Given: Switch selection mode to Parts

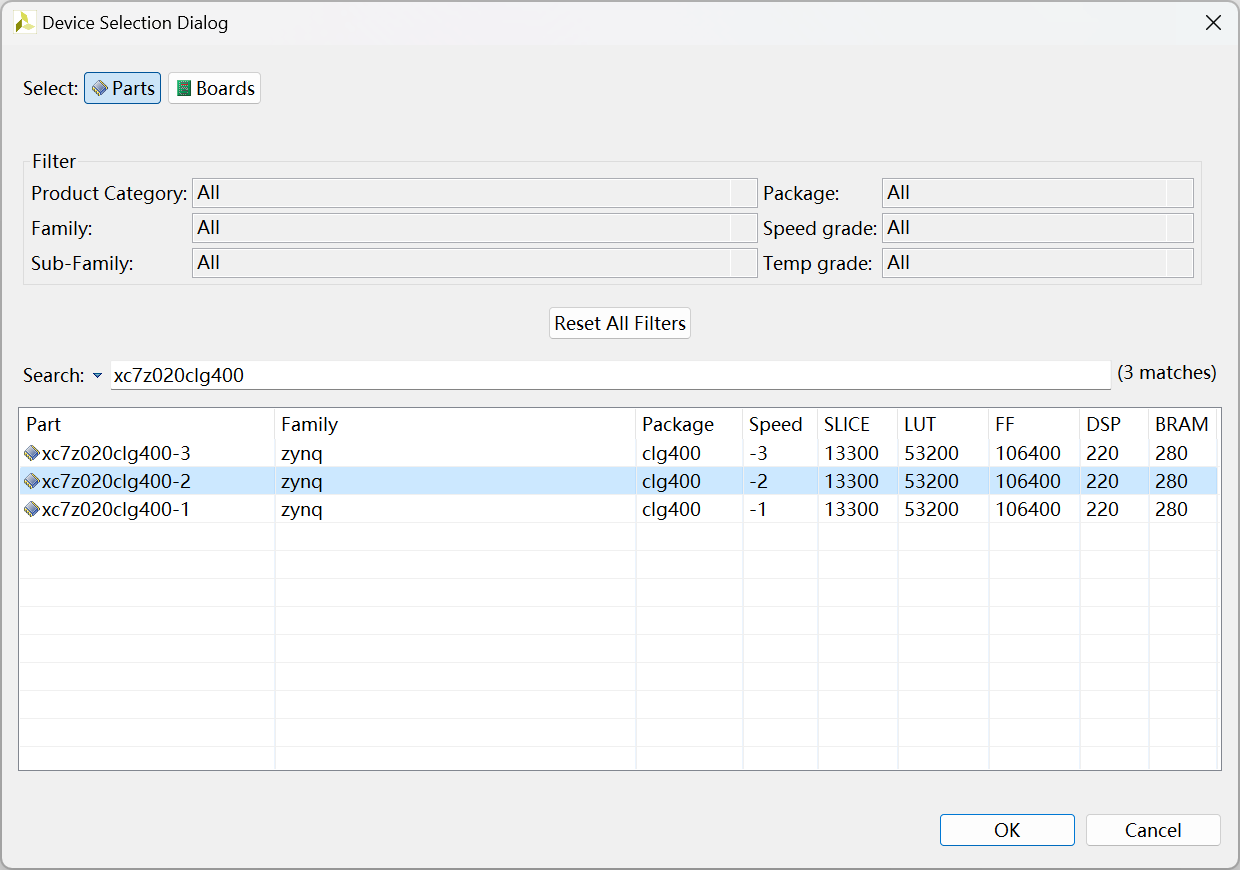Looking at the screenshot, I should click(x=122, y=88).
